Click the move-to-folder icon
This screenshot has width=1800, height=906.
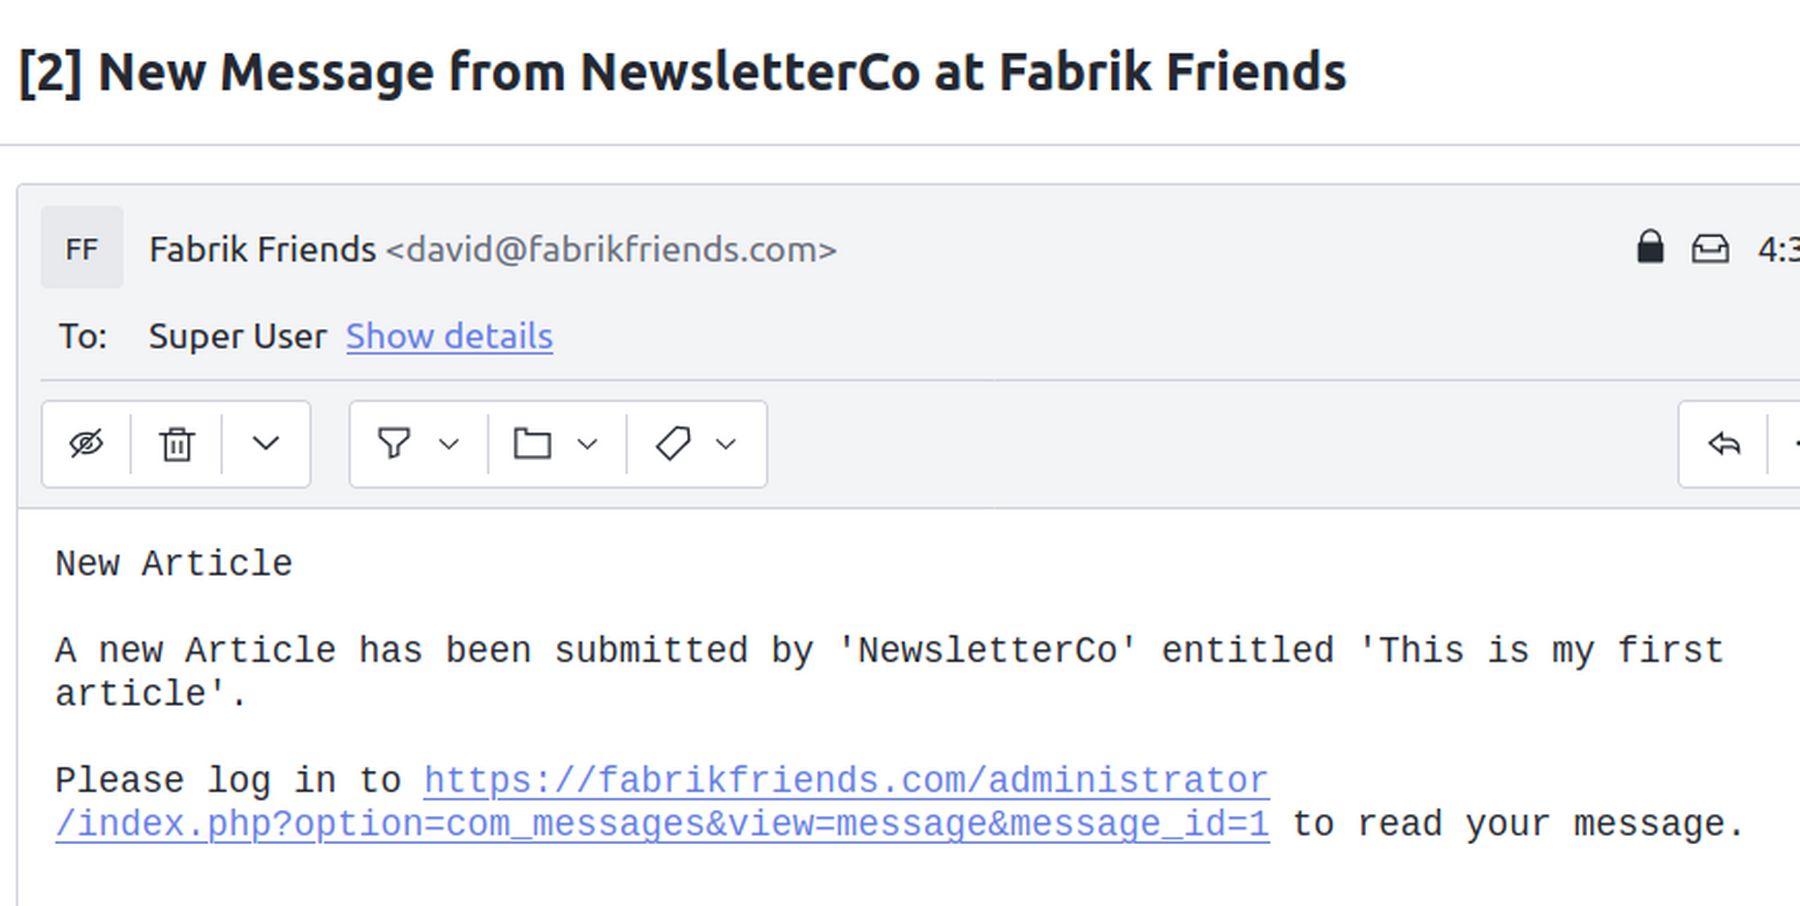click(532, 443)
